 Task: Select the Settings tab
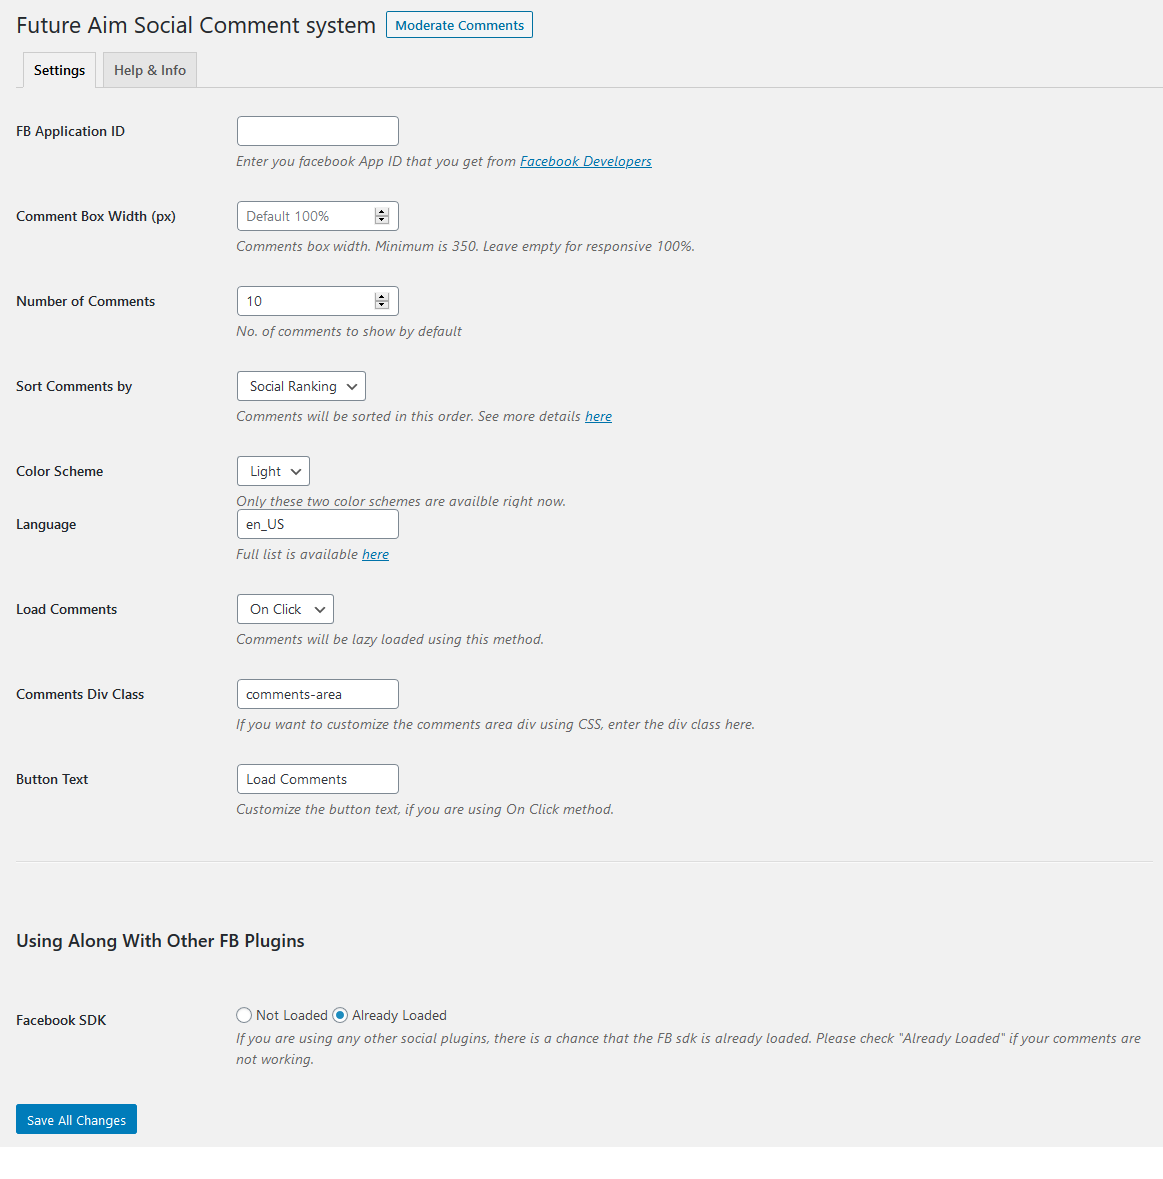[x=59, y=70]
